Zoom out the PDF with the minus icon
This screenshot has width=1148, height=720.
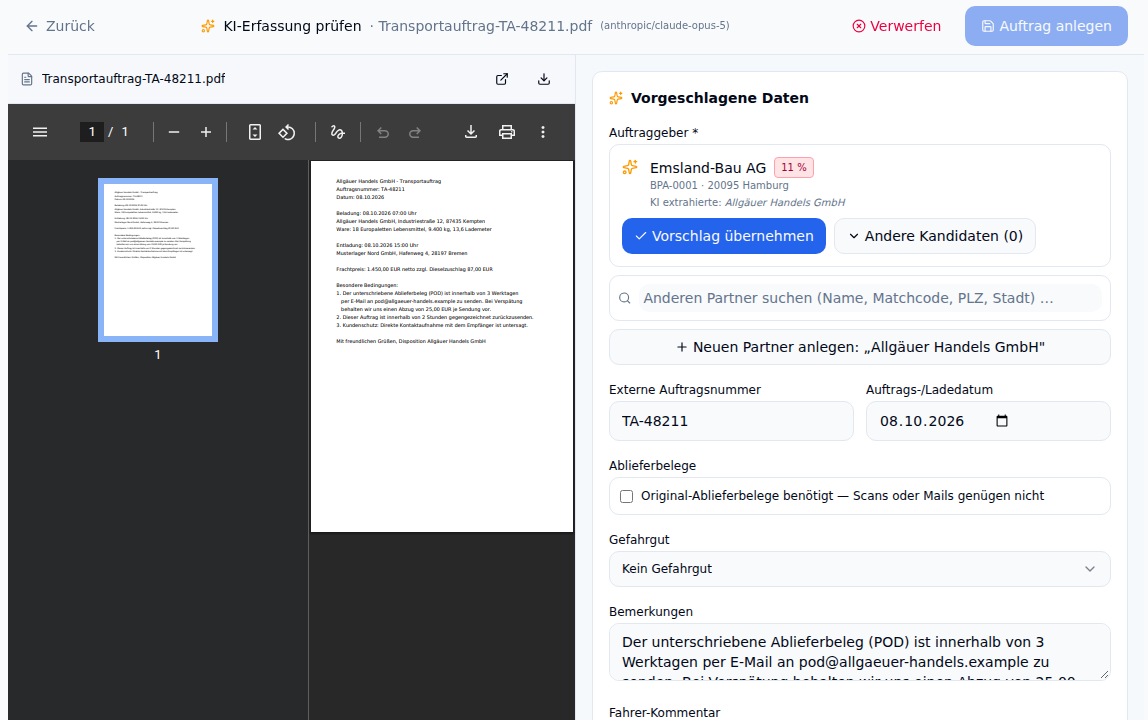pos(174,132)
